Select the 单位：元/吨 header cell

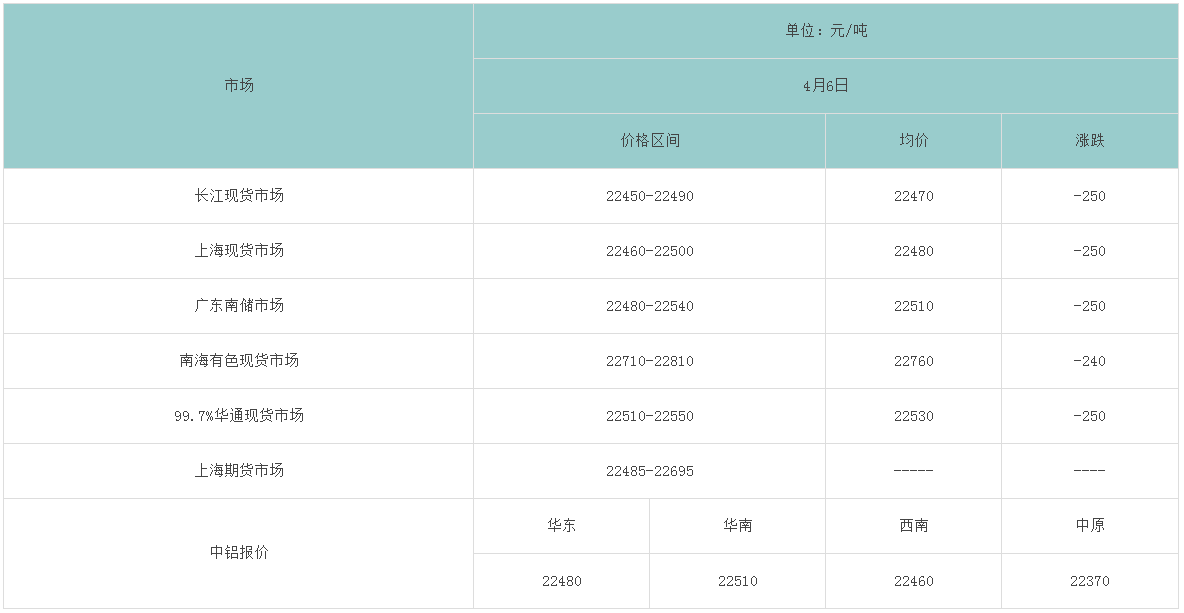[826, 31]
